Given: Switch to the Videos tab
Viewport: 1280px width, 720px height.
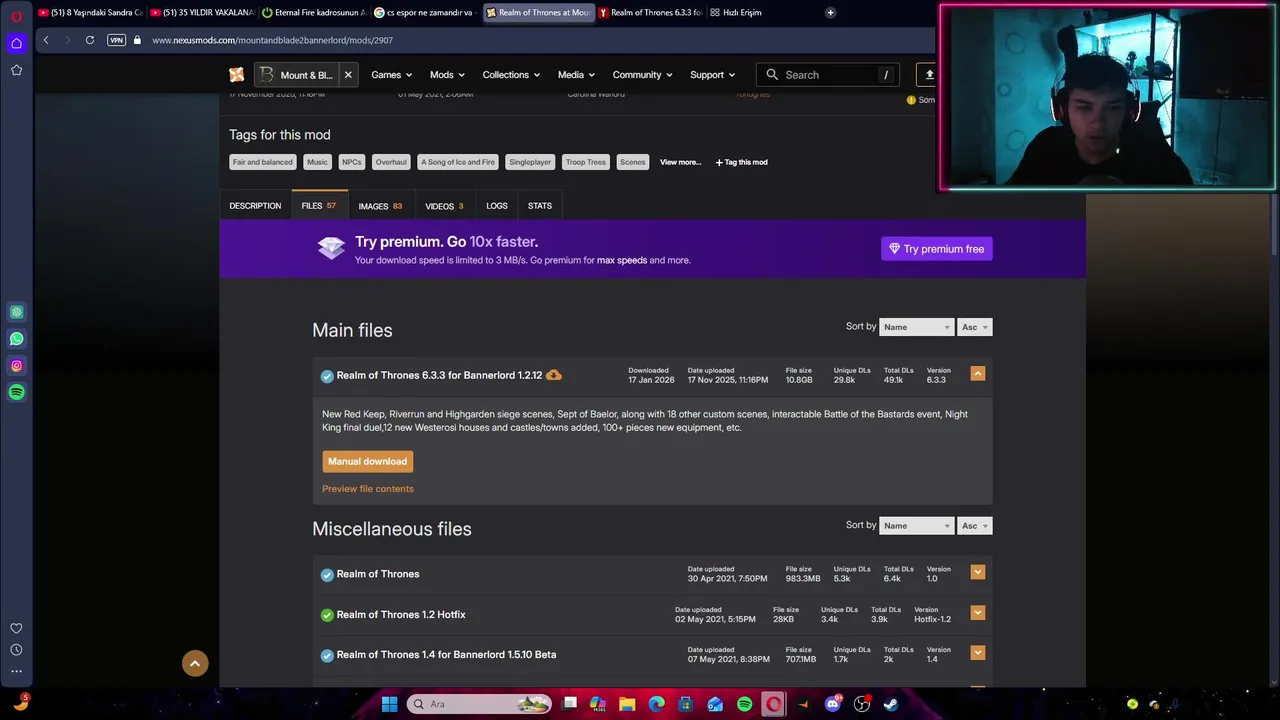Looking at the screenshot, I should pos(444,206).
